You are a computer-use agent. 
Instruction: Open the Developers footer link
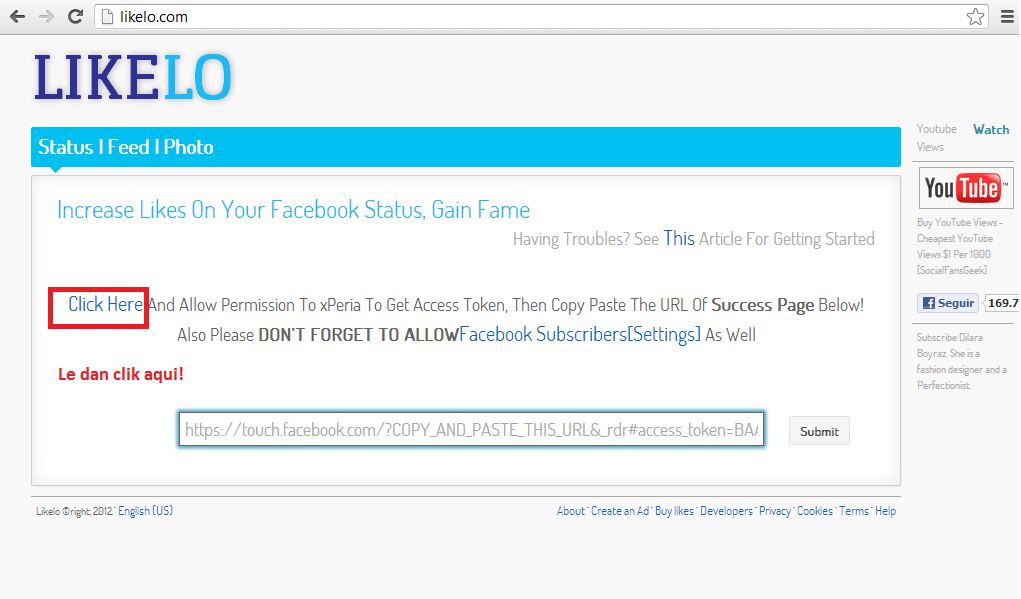pos(726,511)
